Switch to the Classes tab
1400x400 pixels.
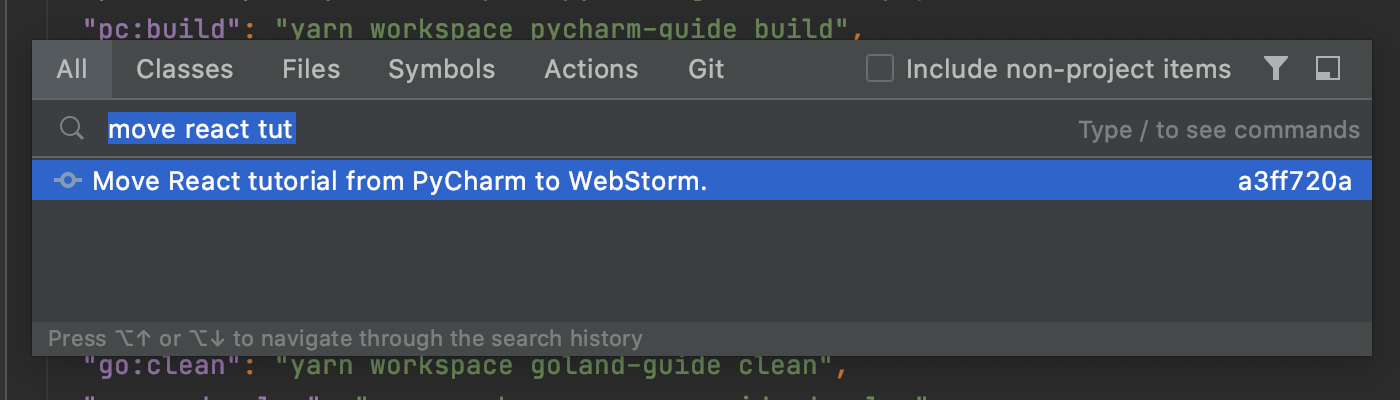tap(185, 69)
